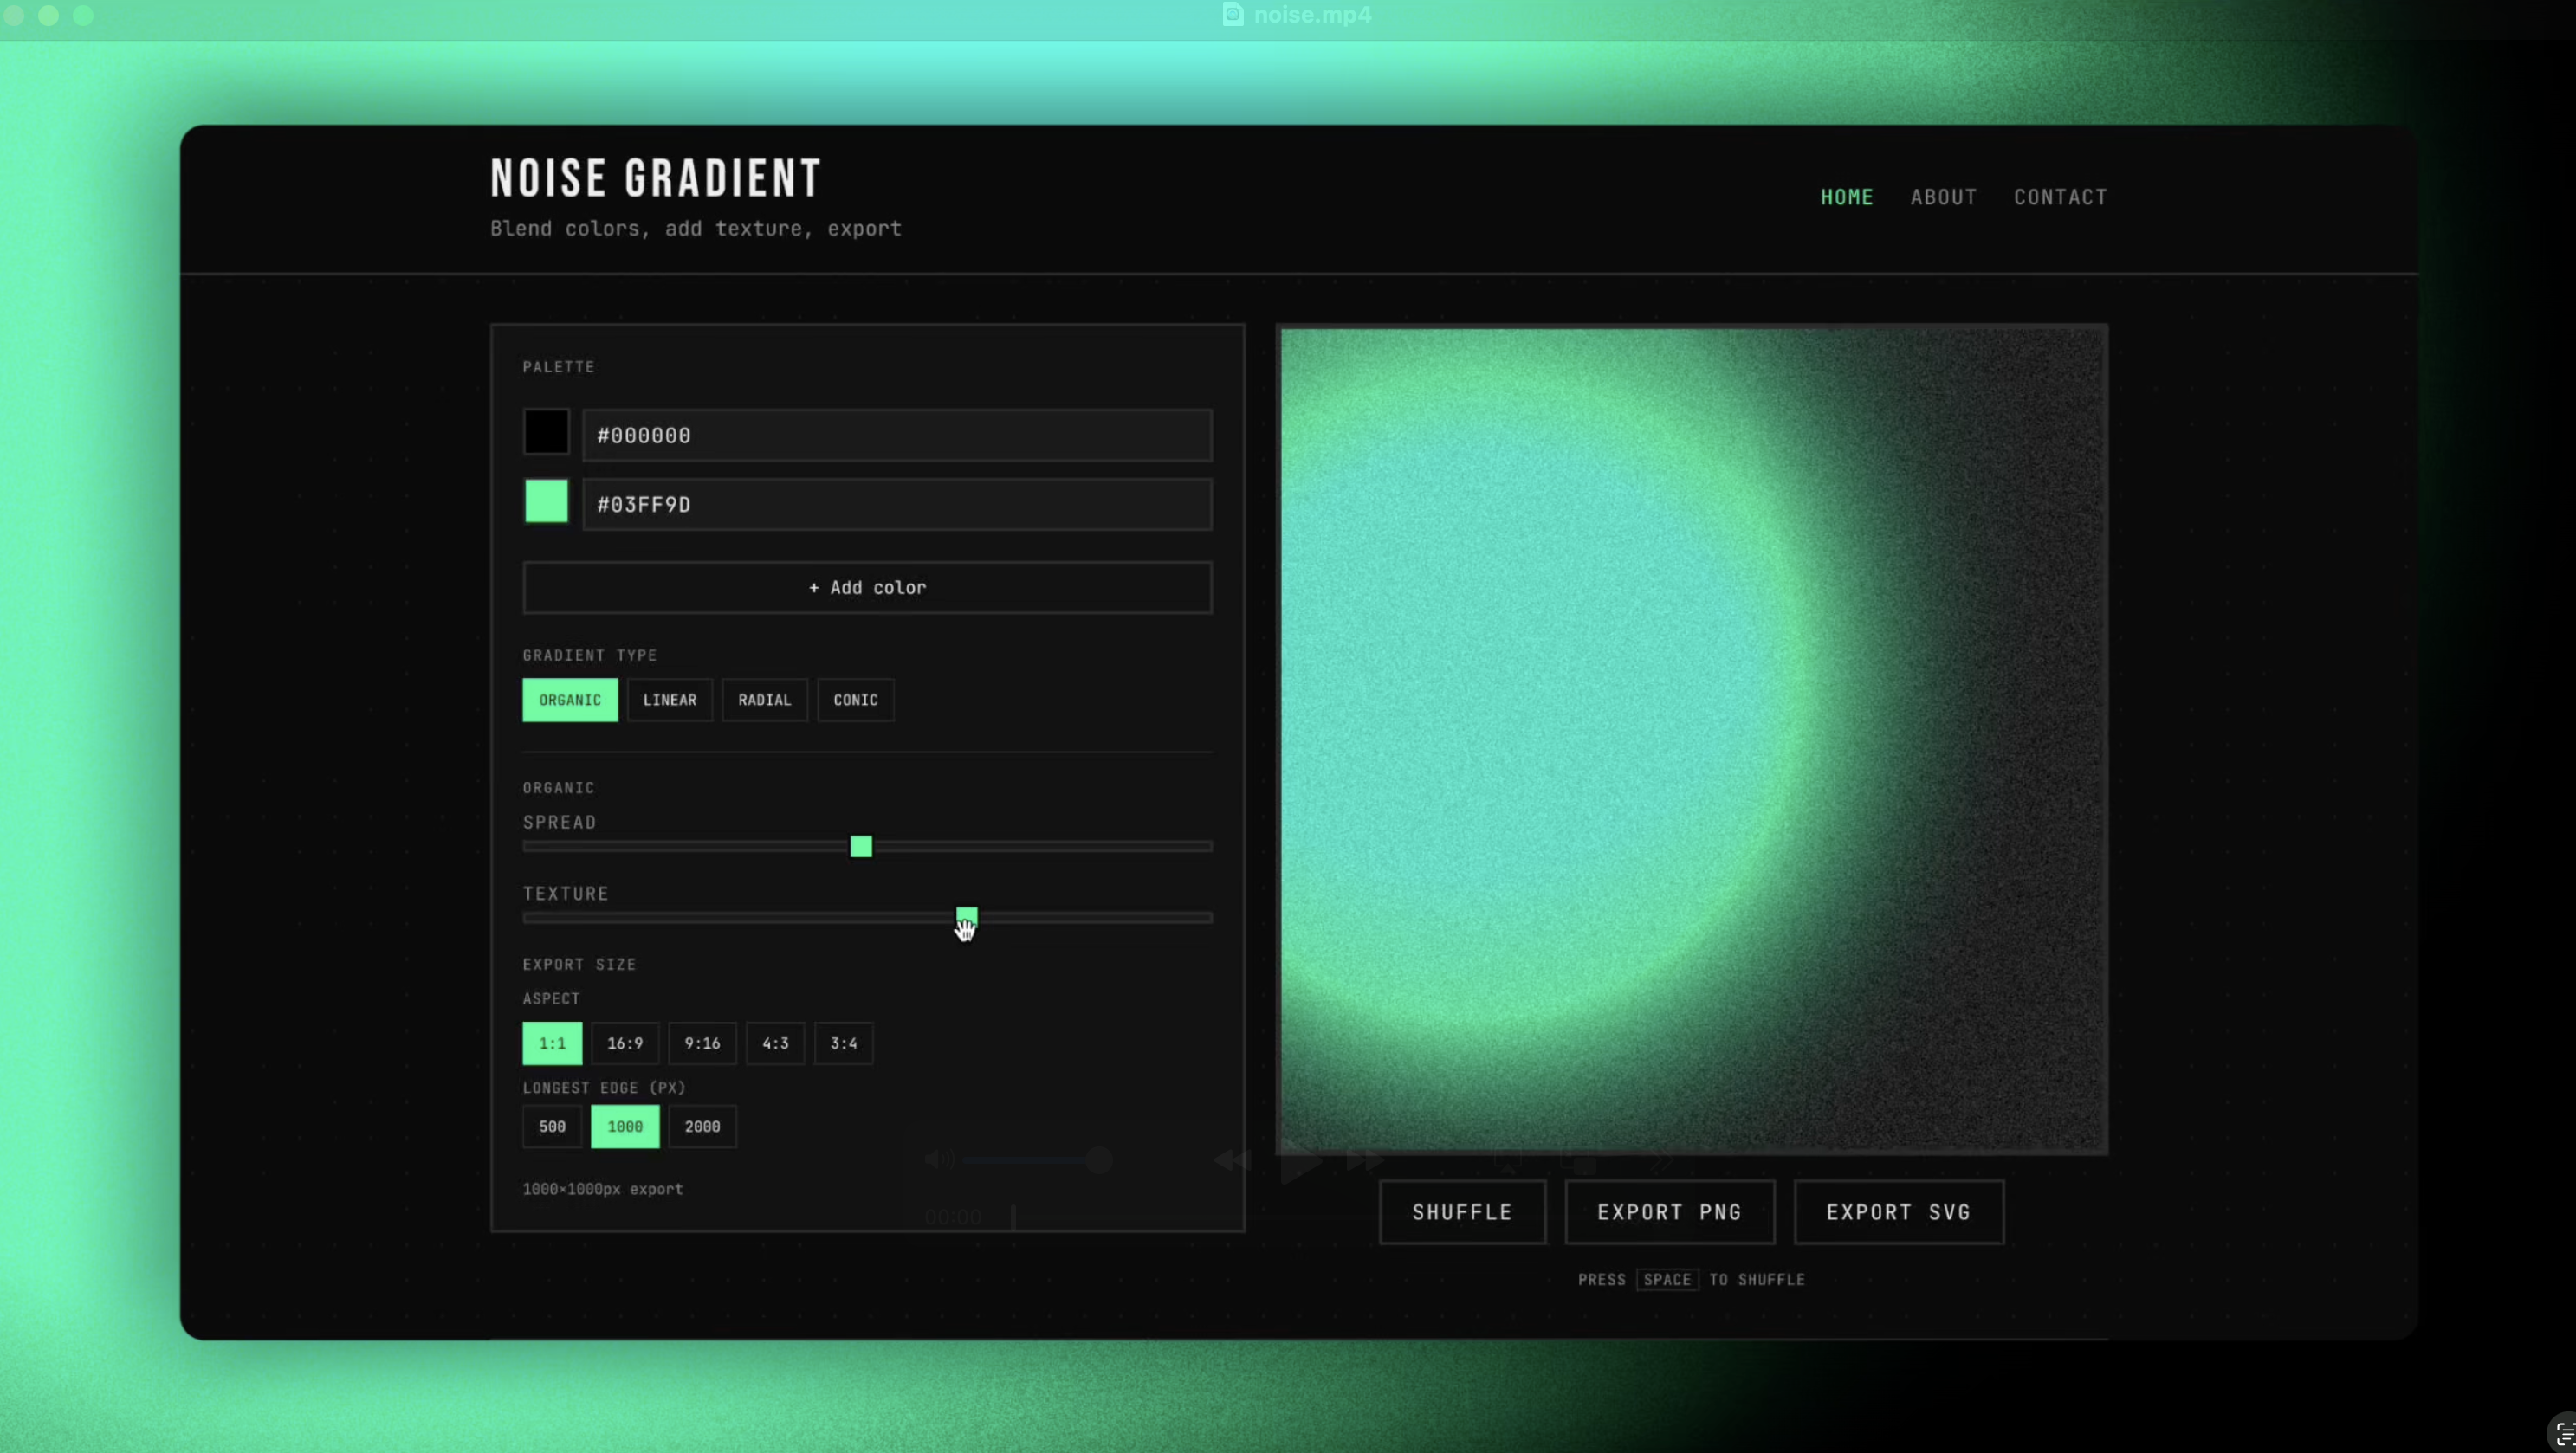This screenshot has height=1453, width=2576.
Task: Open the ABOUT page
Action: coord(1942,197)
